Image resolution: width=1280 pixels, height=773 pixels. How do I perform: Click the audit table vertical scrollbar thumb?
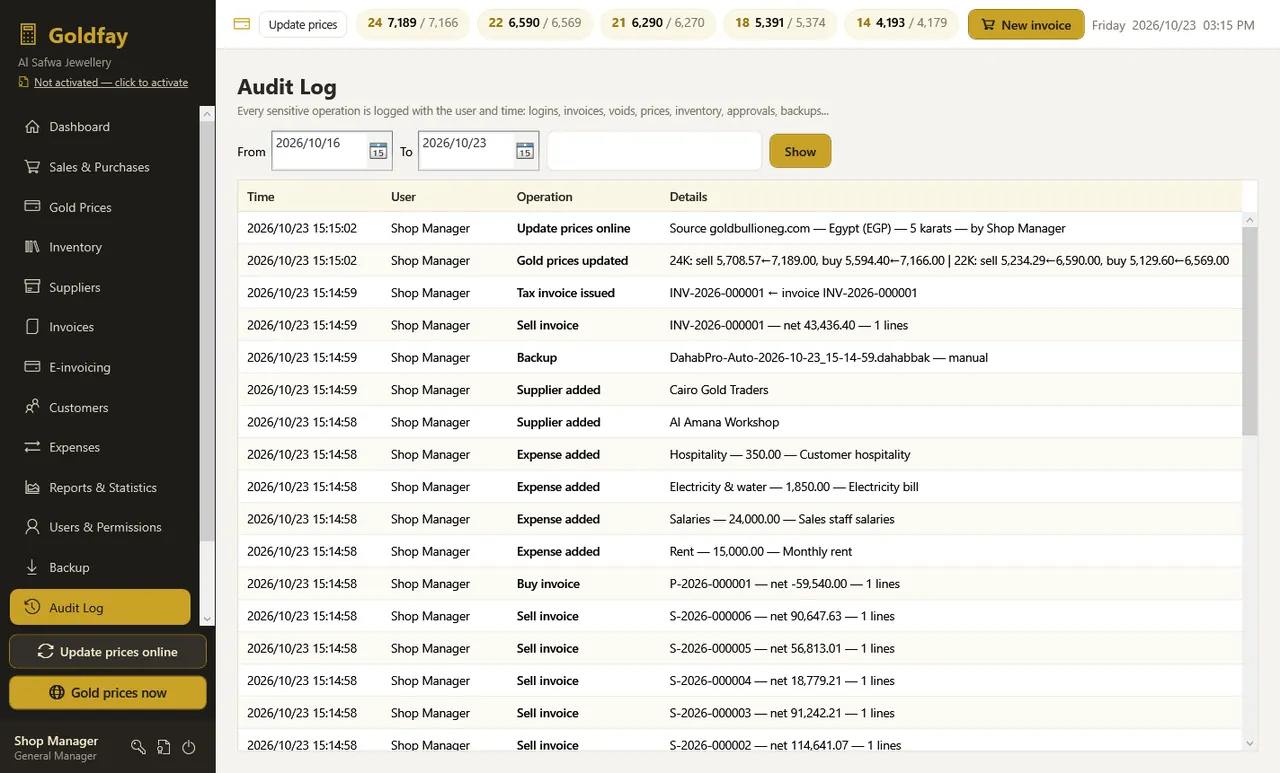[x=1249, y=331]
